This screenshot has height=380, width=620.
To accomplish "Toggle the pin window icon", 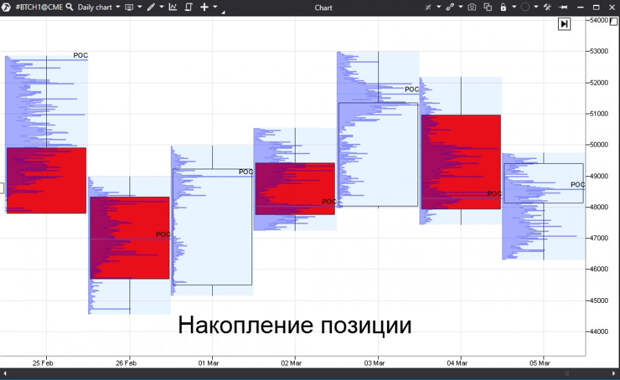I will (564, 7).
